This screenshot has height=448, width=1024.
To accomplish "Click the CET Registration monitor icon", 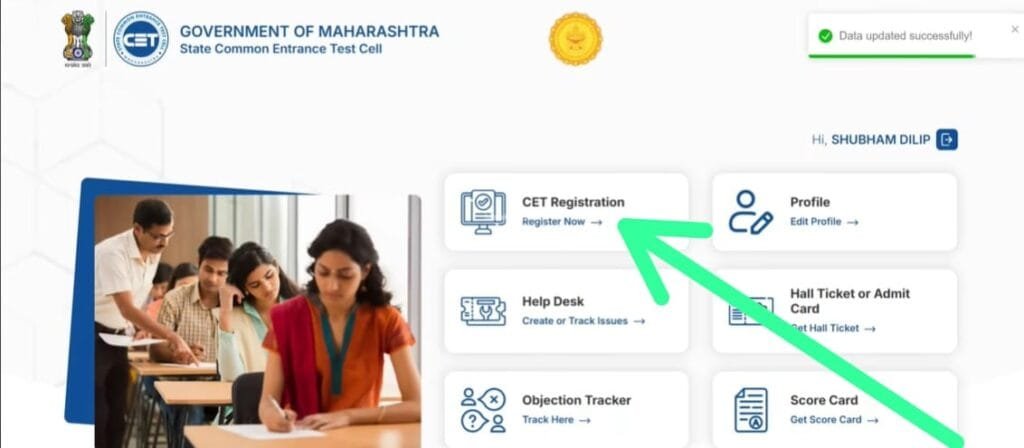I will pyautogui.click(x=483, y=212).
